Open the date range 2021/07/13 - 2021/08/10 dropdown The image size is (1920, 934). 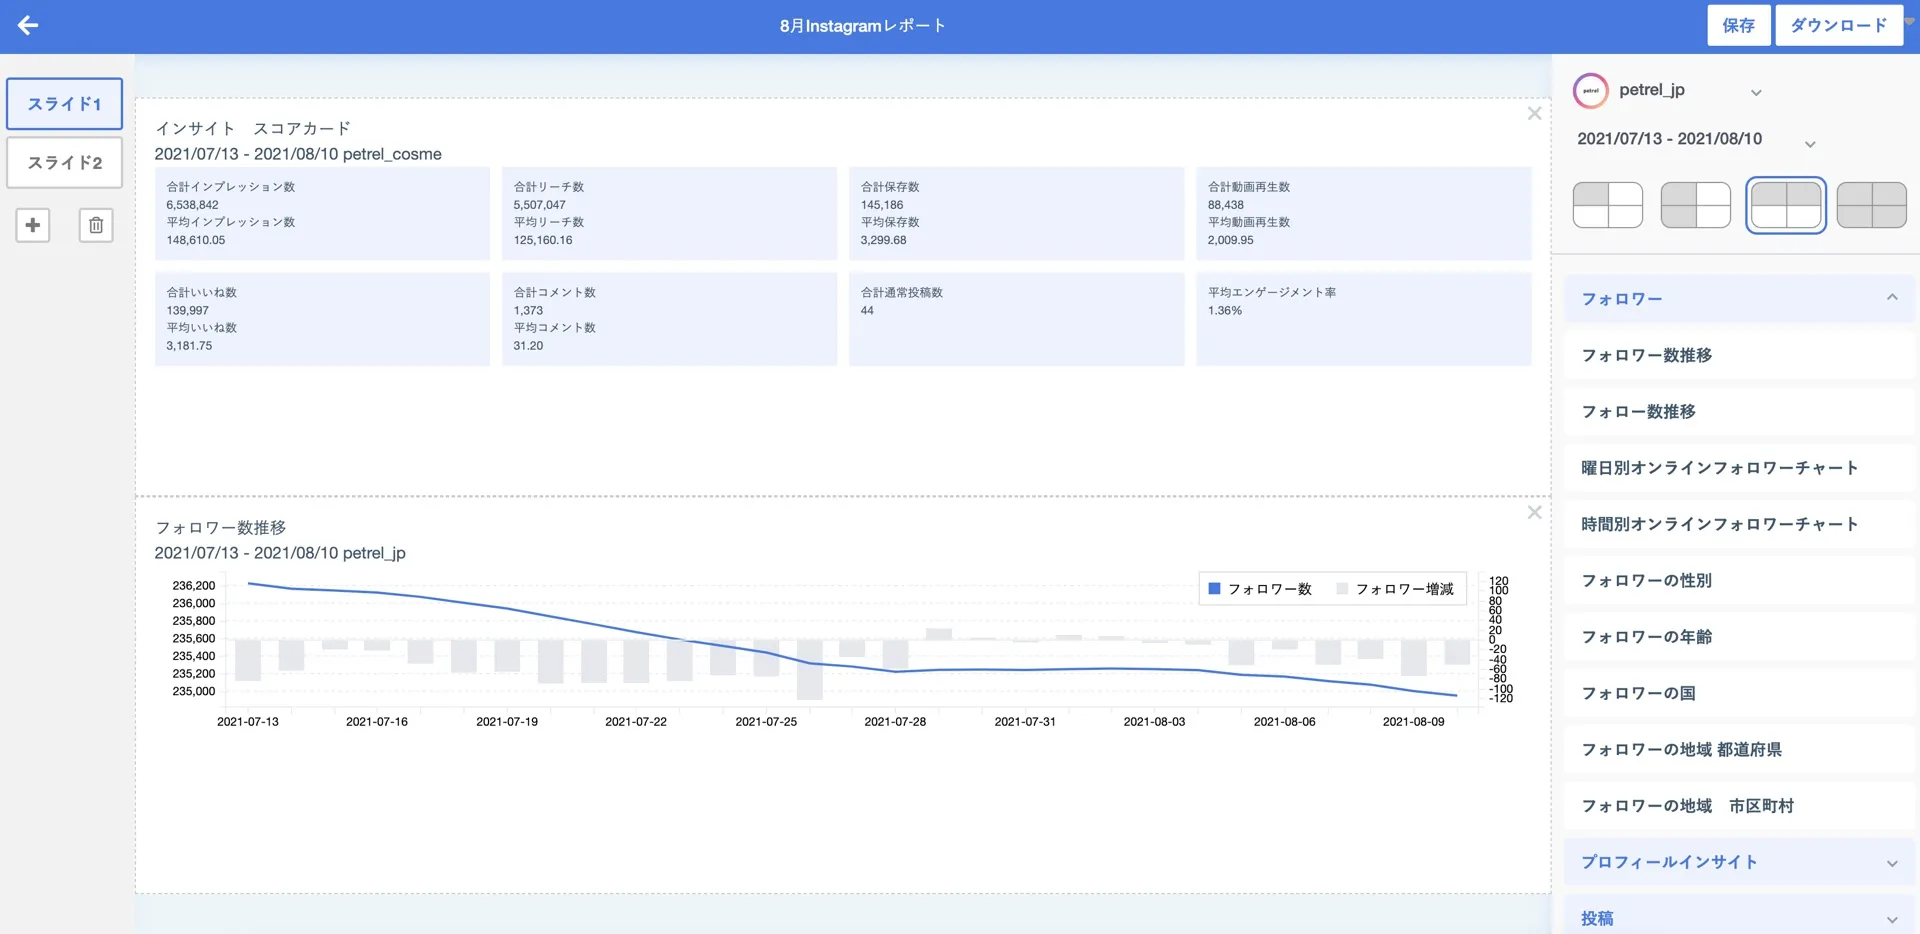1809,144
